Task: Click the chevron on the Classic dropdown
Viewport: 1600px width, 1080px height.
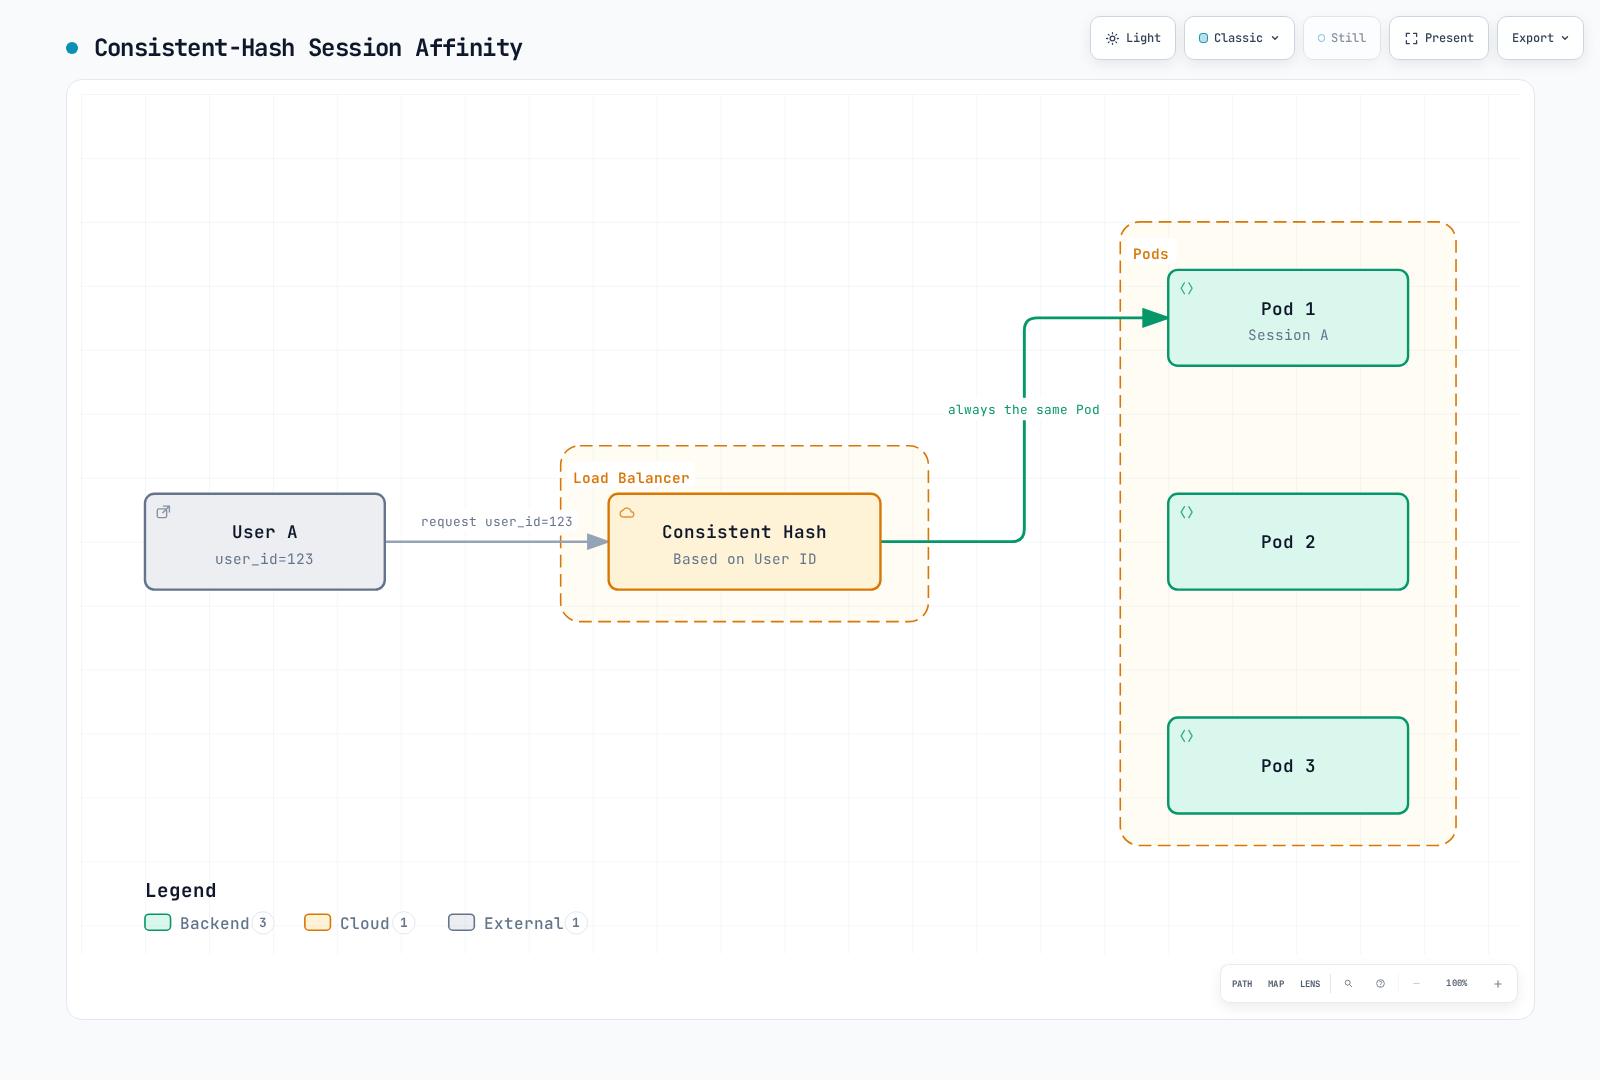Action: point(1275,38)
